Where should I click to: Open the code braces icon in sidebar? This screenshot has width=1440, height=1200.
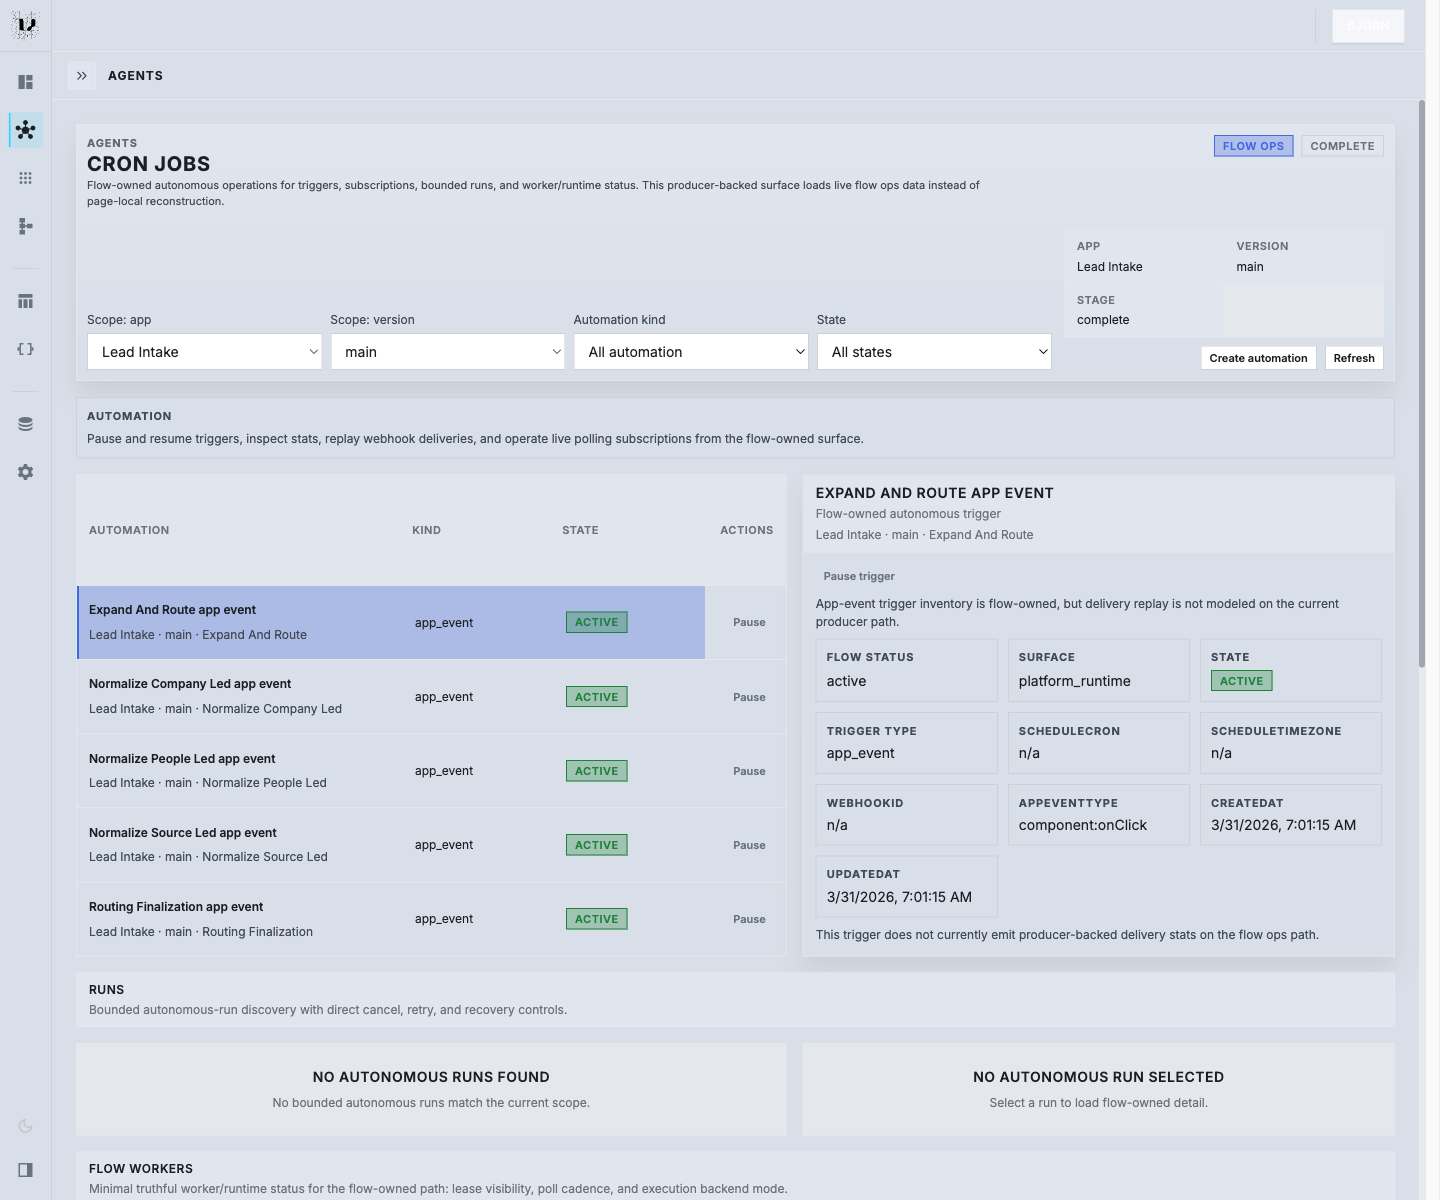coord(25,349)
